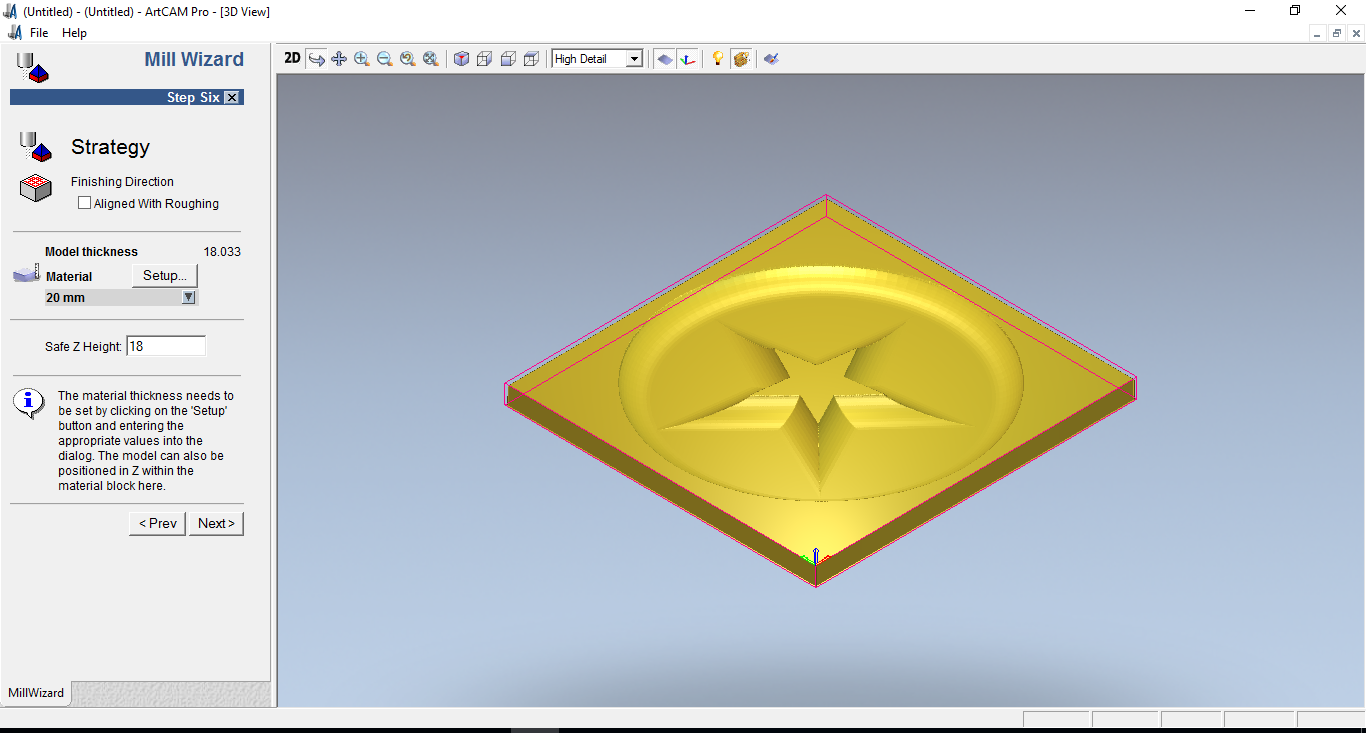Viewport: 1366px width, 733px height.
Task: Click the last toolbar paint icon
Action: click(771, 59)
